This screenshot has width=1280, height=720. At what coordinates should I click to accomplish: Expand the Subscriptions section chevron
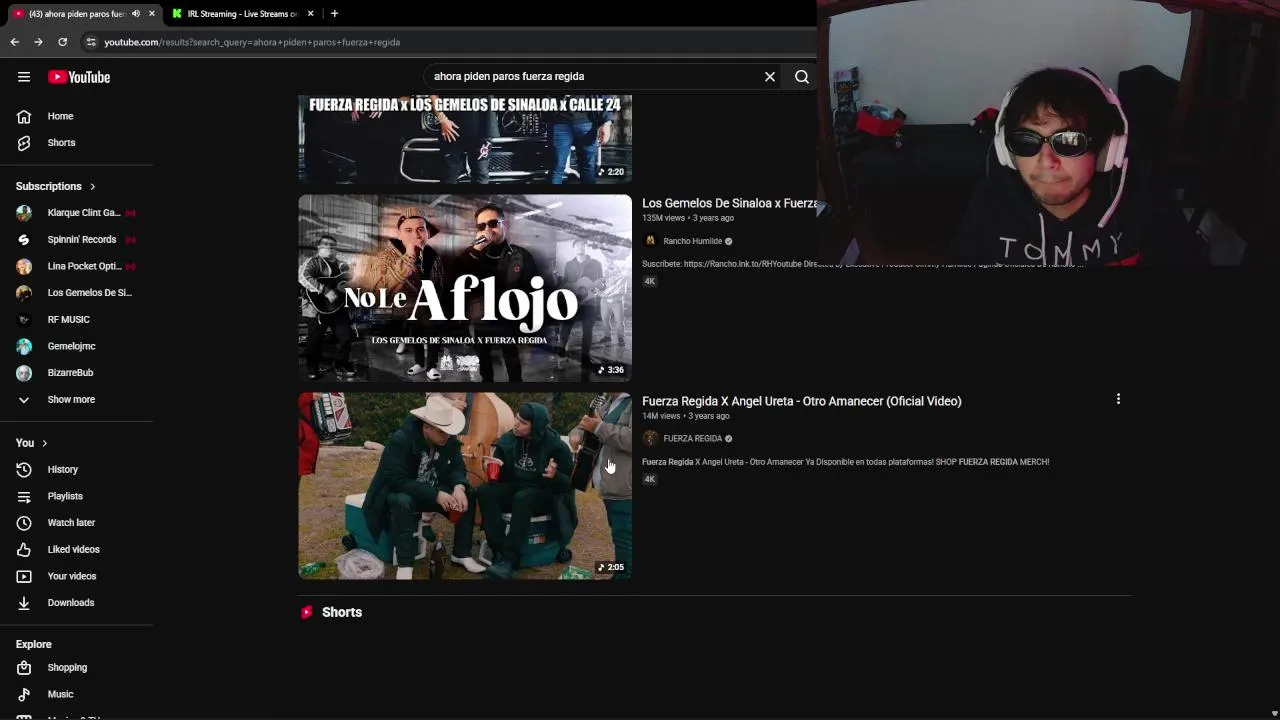pos(93,186)
